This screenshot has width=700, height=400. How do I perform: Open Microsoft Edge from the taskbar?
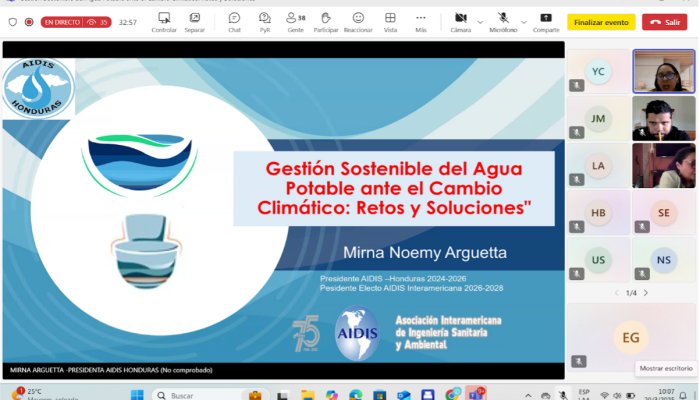[x=356, y=395]
